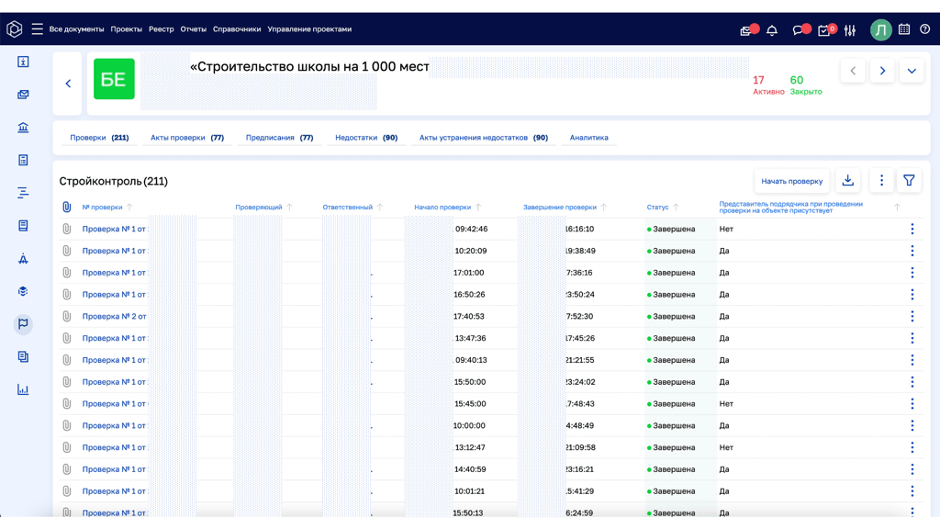Screen dimensions: 941x529
Task: Select the flag icon in left sidebar
Action: 23,324
